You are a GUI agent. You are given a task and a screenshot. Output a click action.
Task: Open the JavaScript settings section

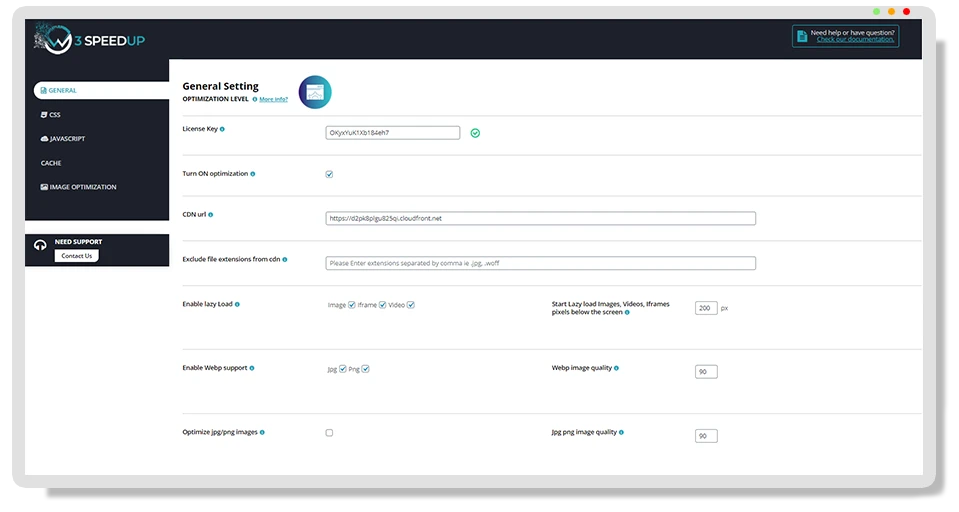(x=62, y=139)
